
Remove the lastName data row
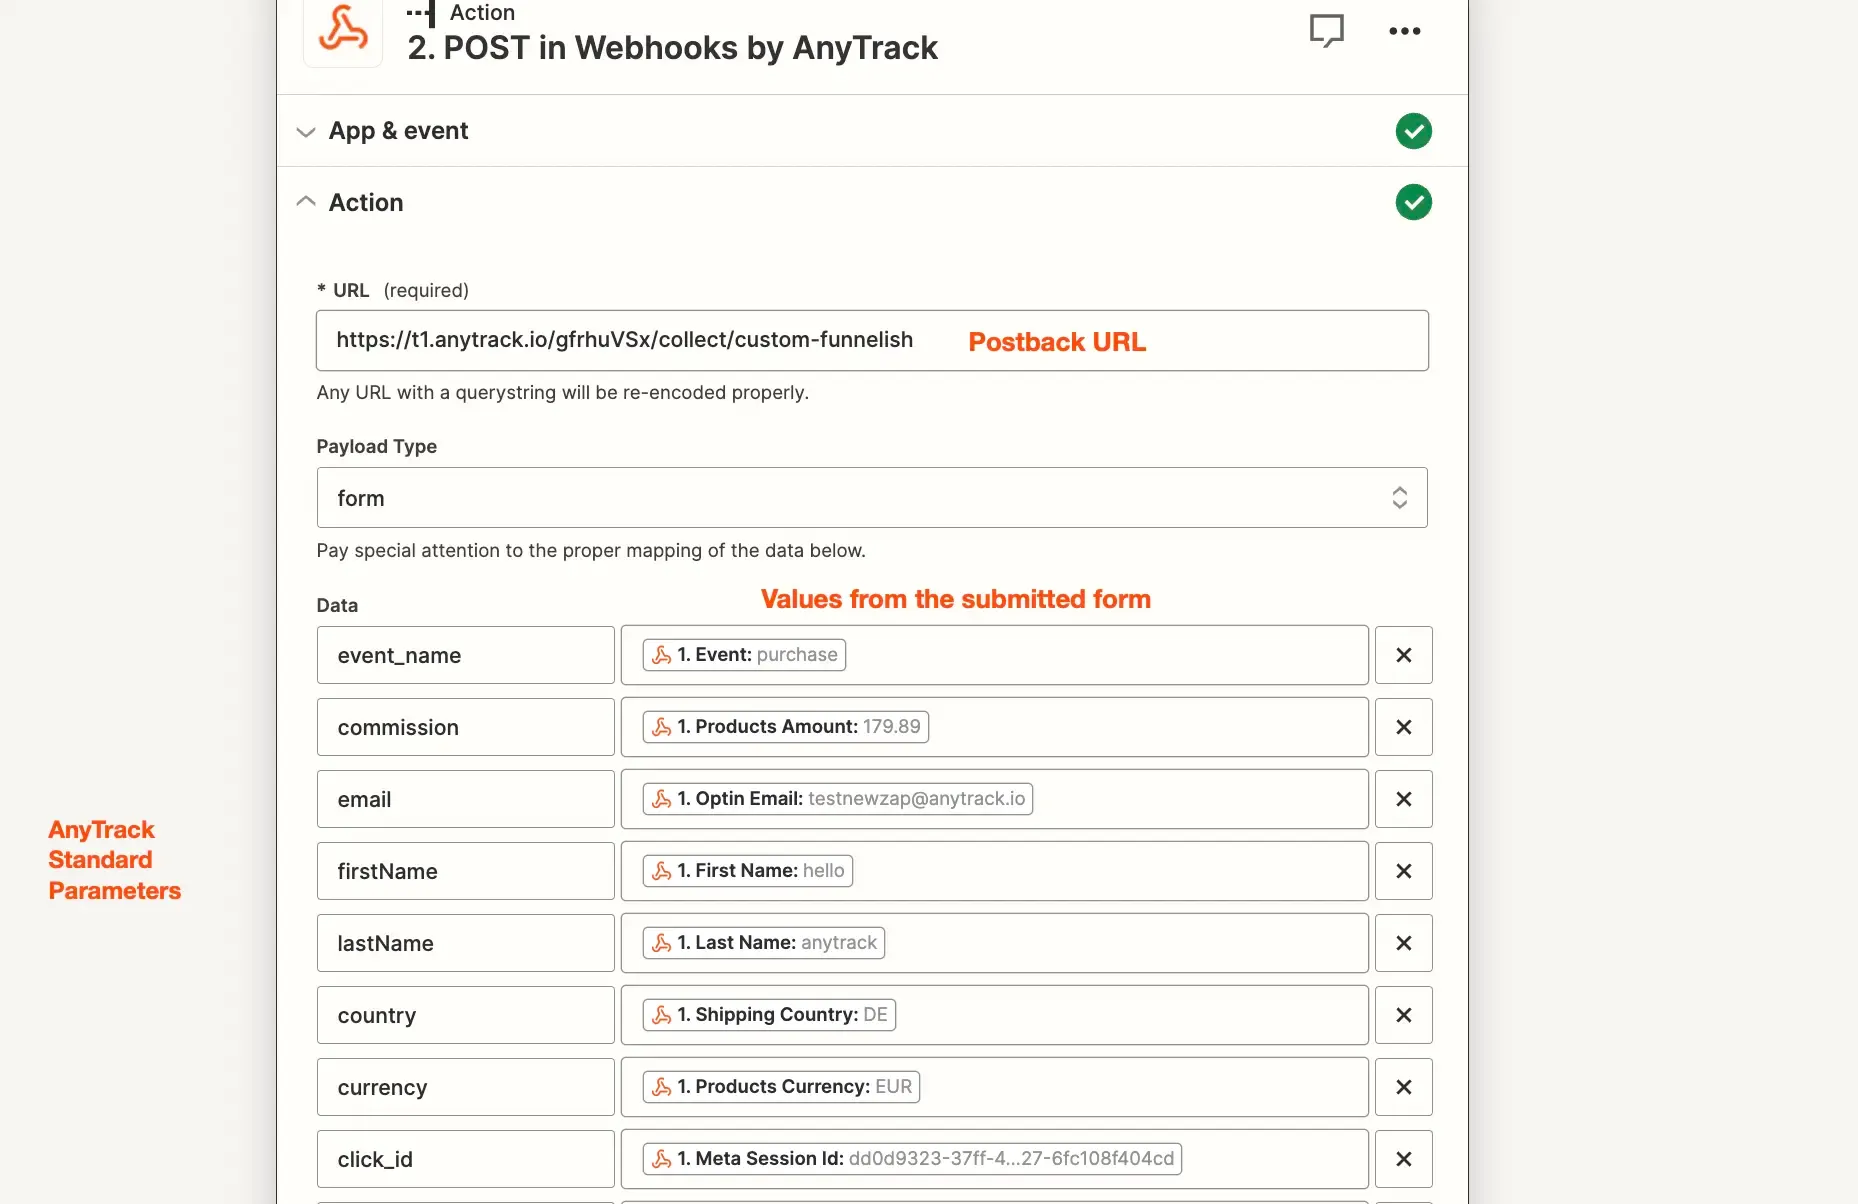coord(1403,944)
